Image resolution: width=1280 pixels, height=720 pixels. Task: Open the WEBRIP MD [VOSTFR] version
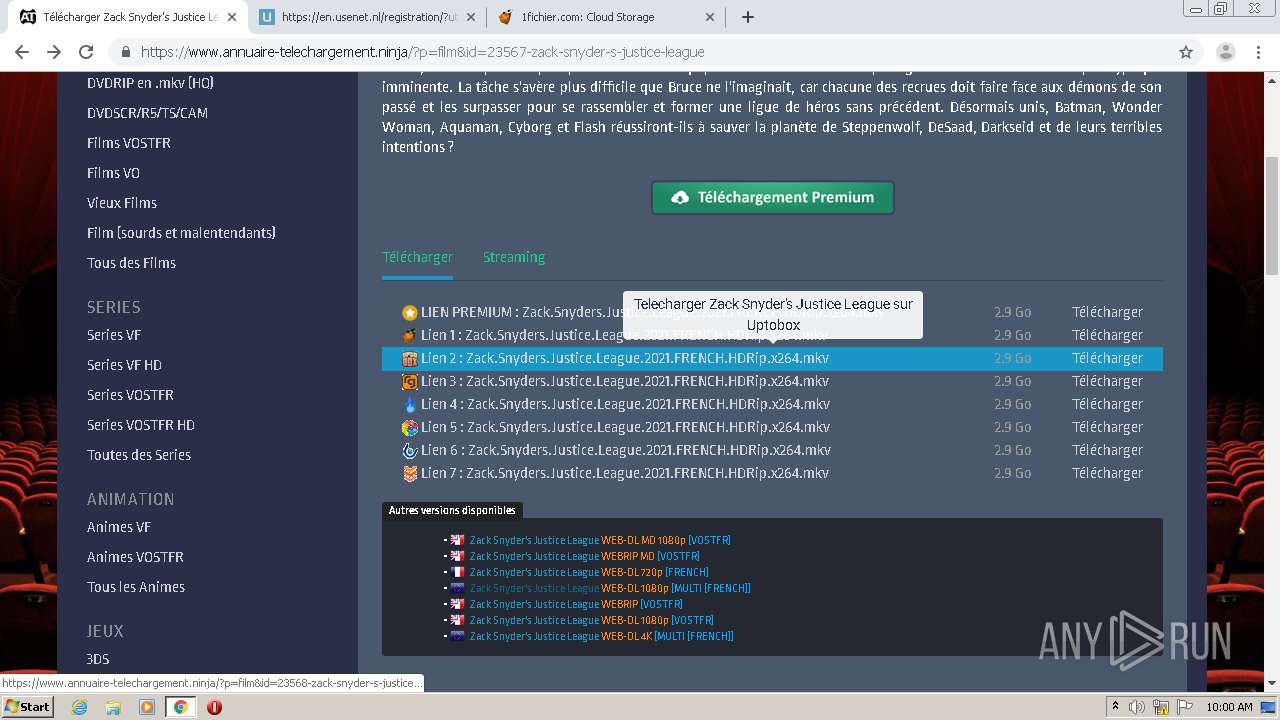pos(585,556)
